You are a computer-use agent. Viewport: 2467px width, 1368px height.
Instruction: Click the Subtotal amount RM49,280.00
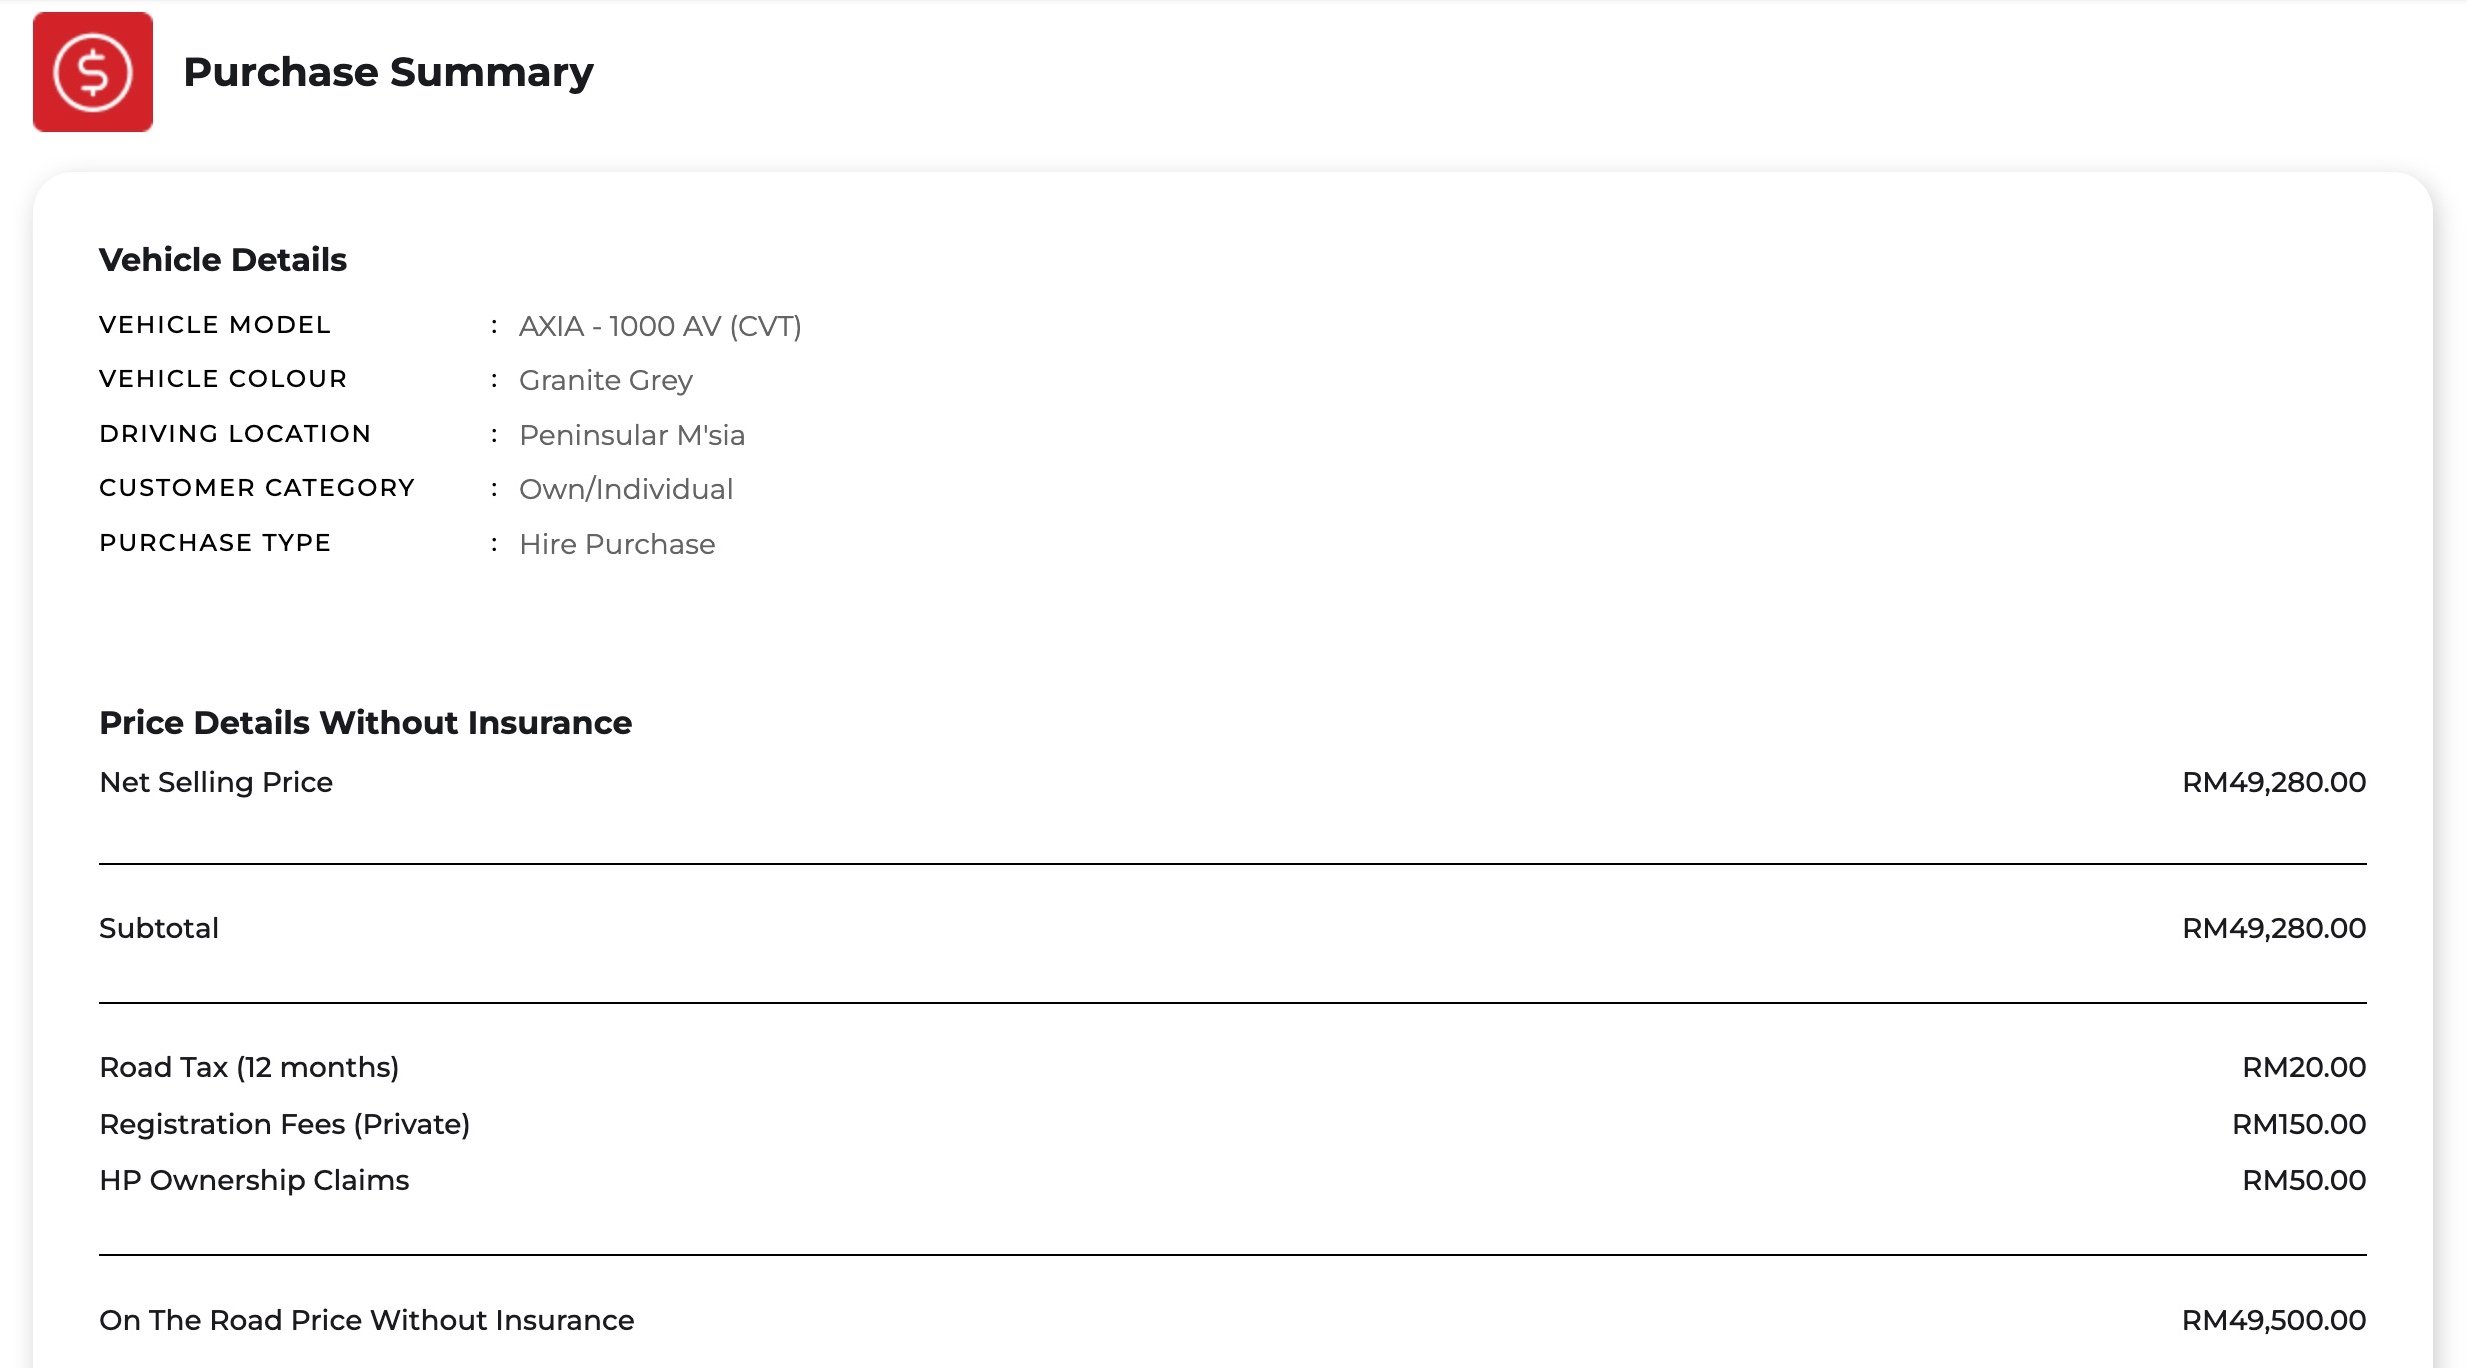click(2274, 928)
